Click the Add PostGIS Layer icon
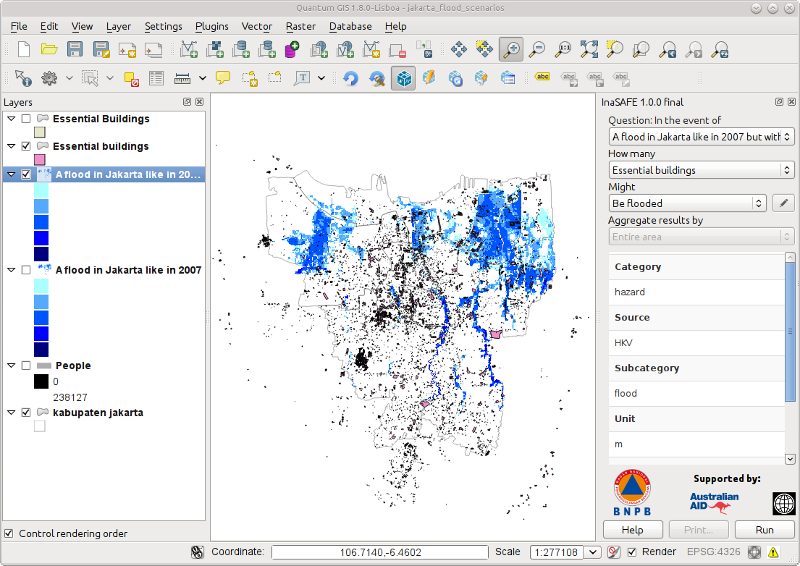This screenshot has width=800, height=566. pos(241,50)
